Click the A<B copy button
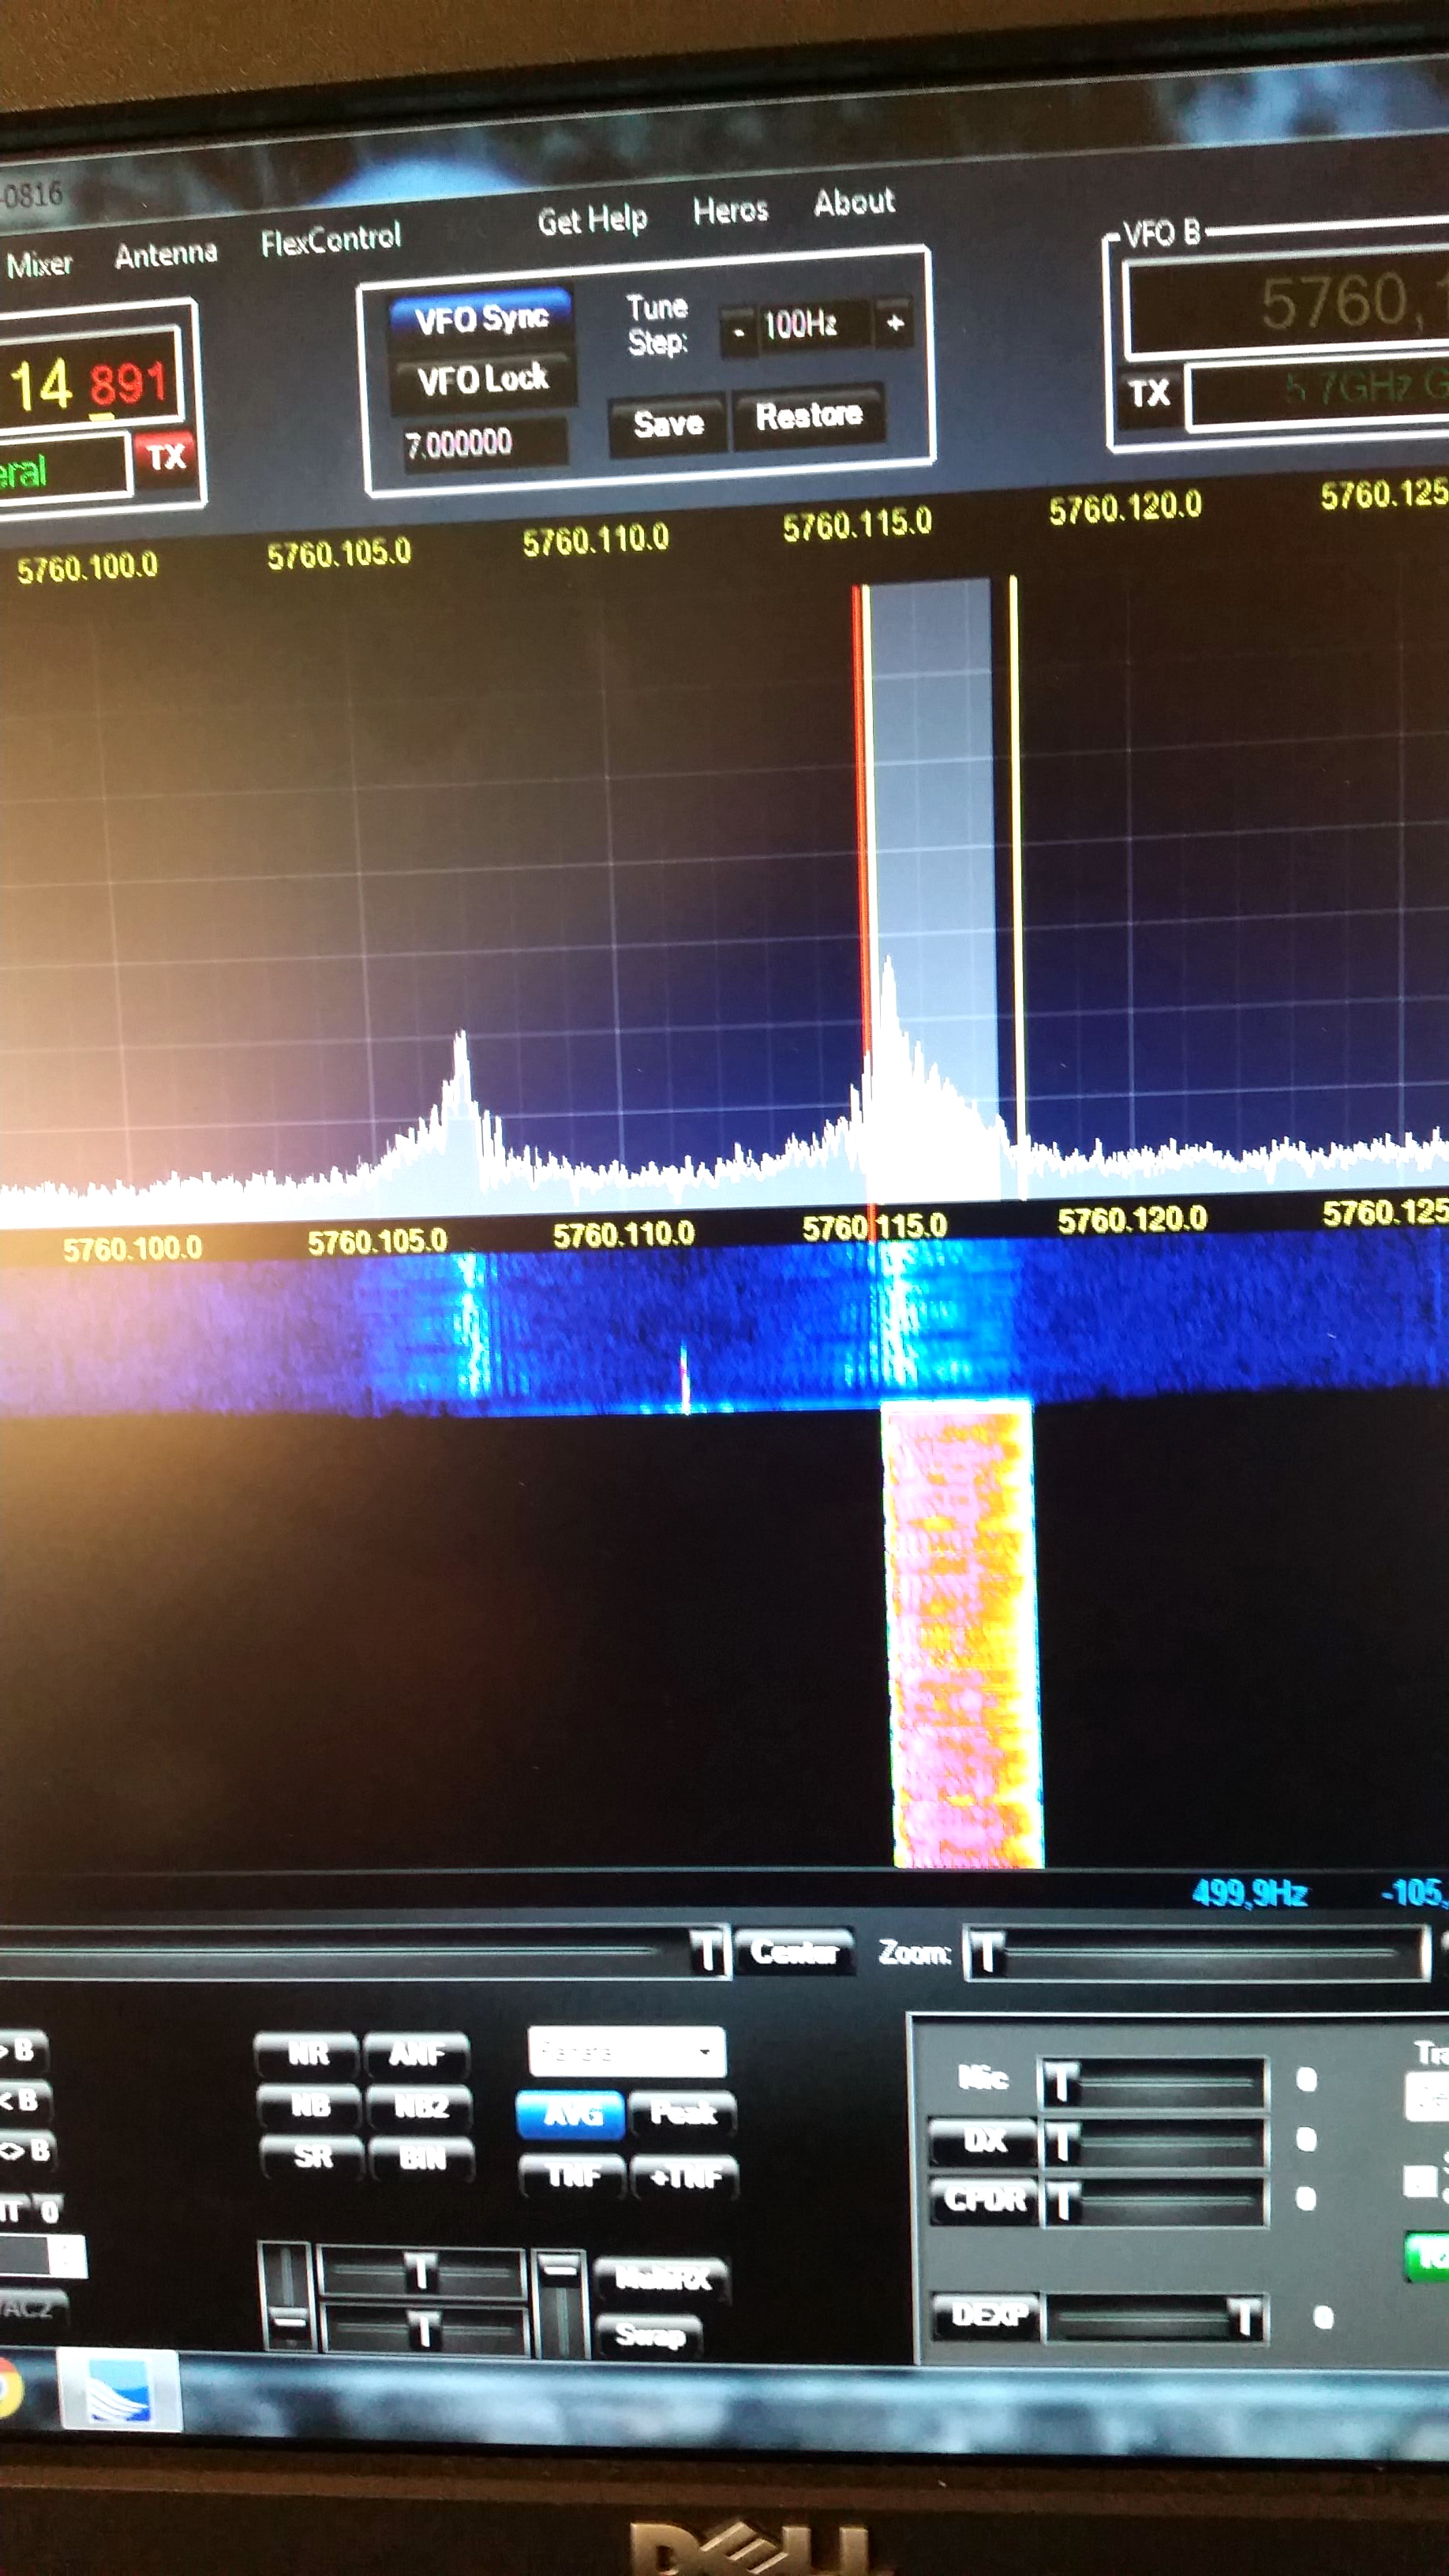This screenshot has height=2576, width=1449. click(x=20, y=2101)
